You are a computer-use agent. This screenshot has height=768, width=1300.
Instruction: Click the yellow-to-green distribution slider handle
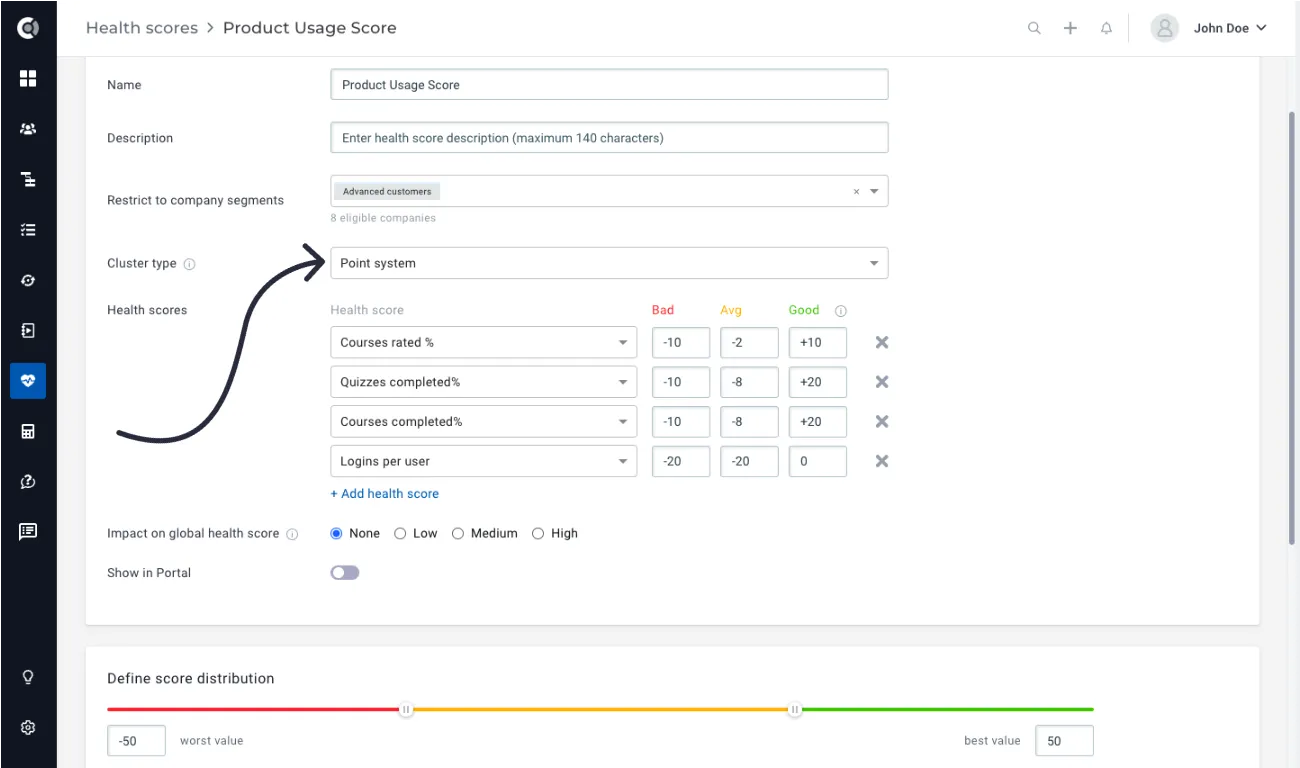[x=795, y=710]
